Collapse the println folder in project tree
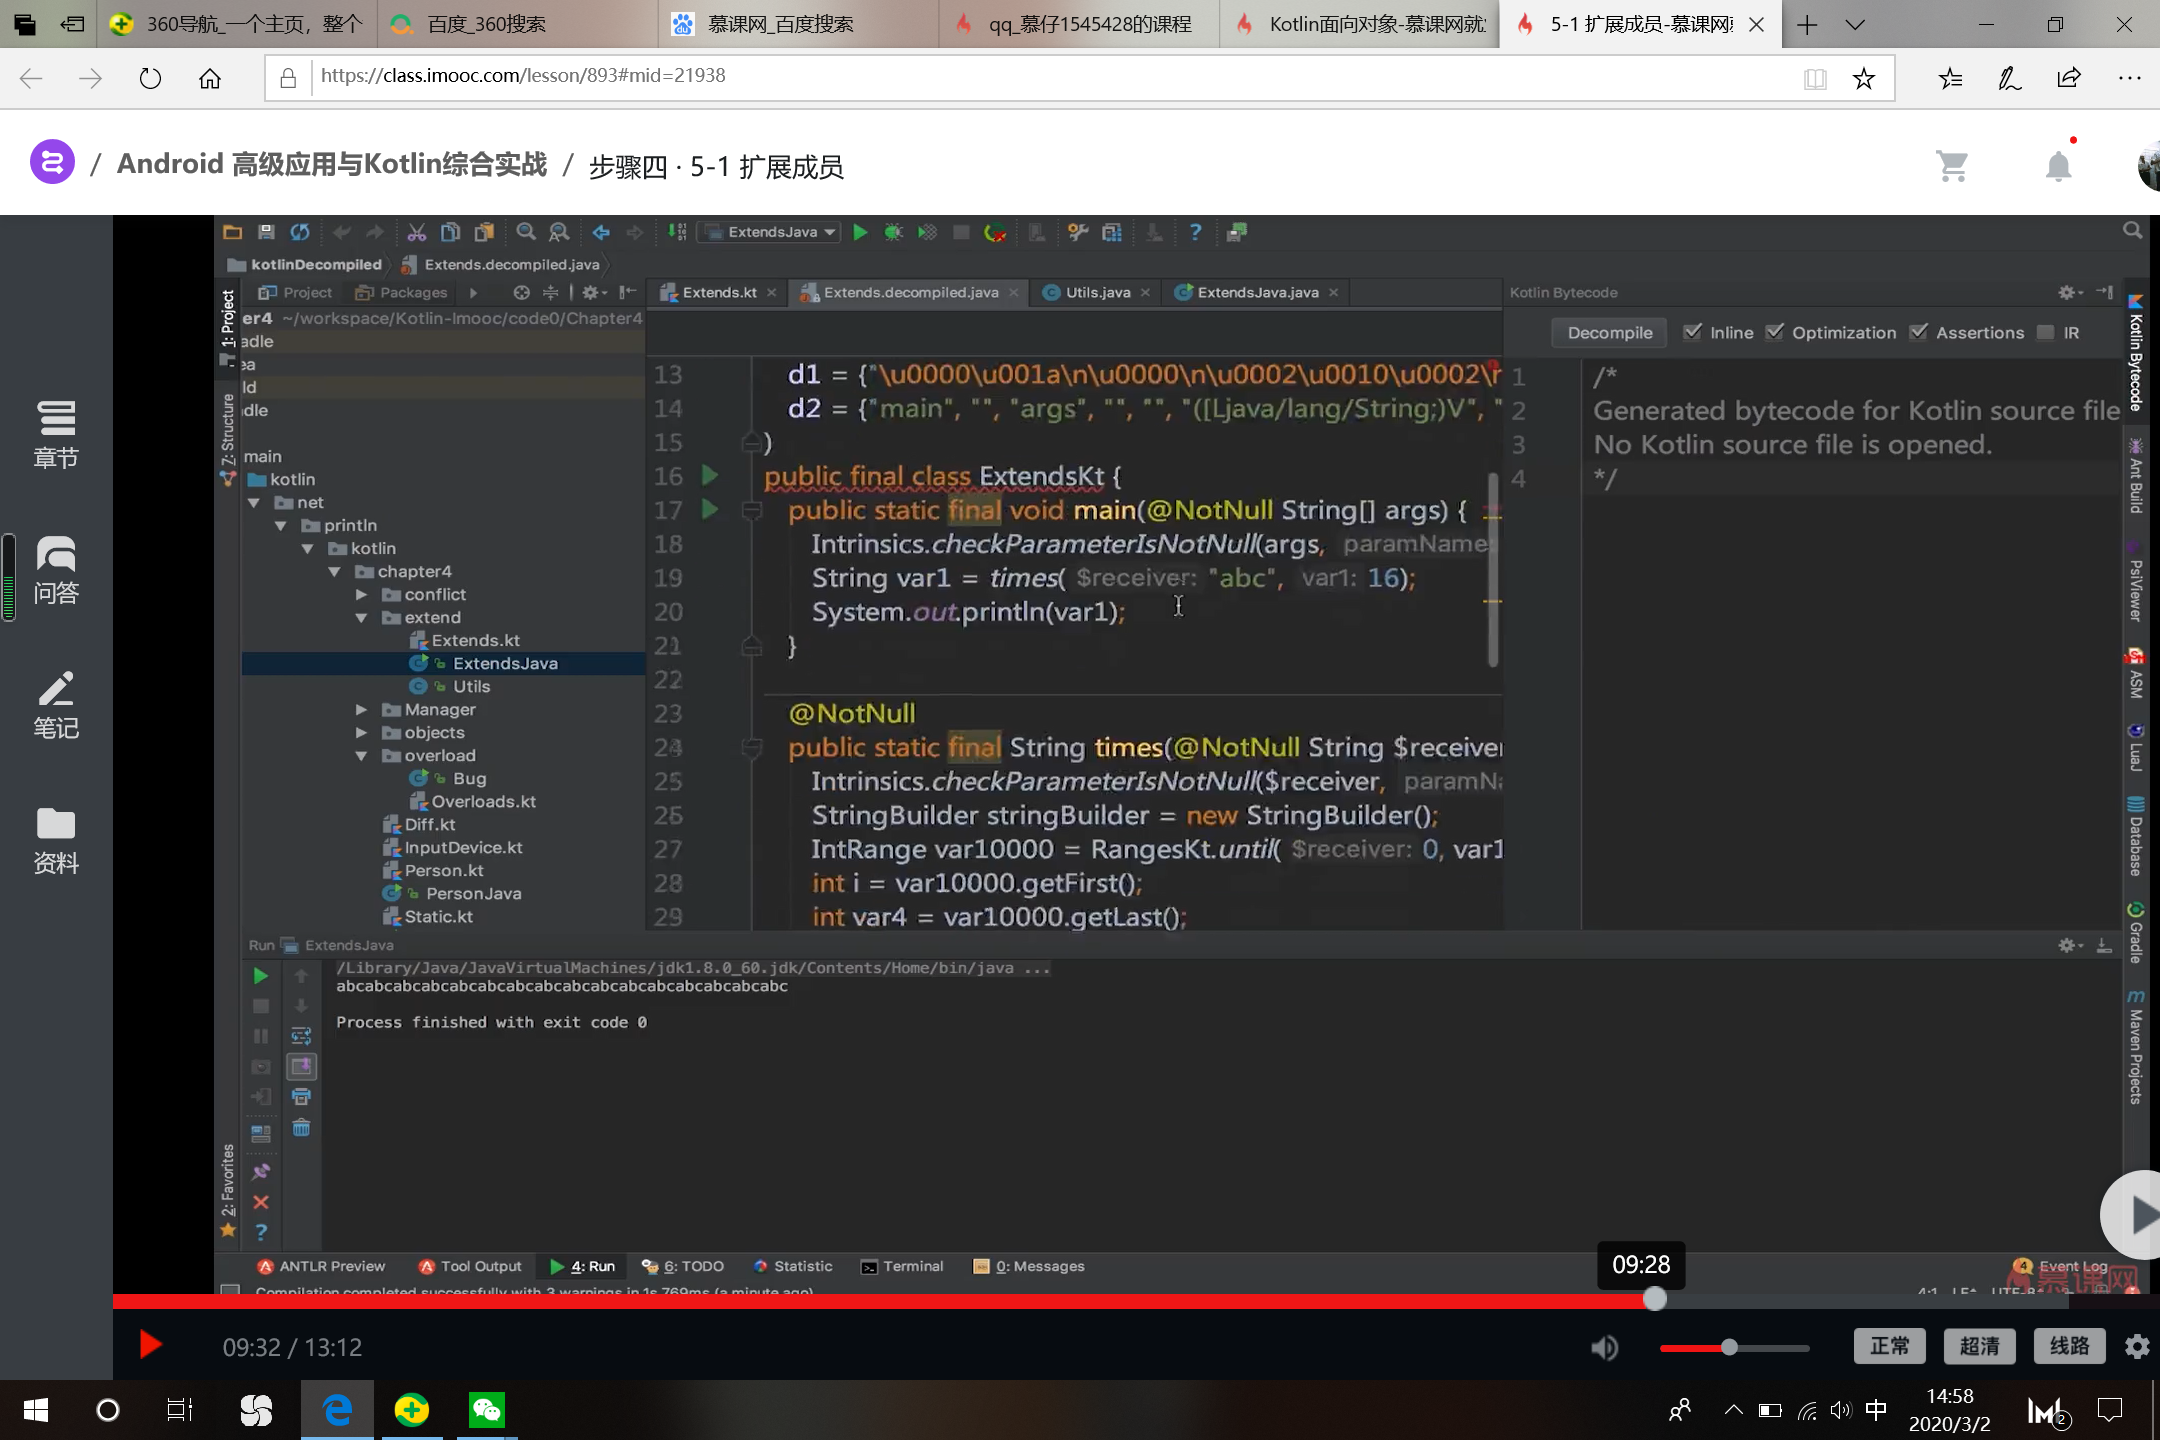The height and width of the screenshot is (1440, 2160). (x=281, y=525)
